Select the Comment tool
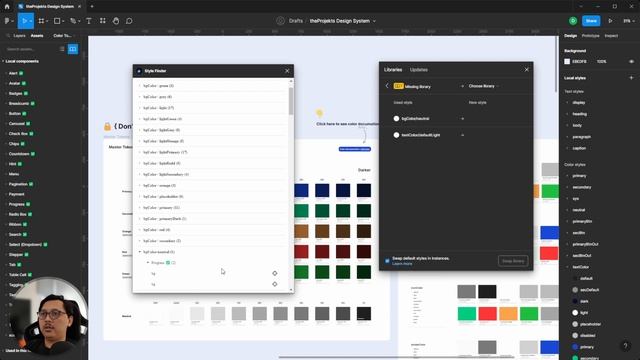 pyautogui.click(x=129, y=21)
